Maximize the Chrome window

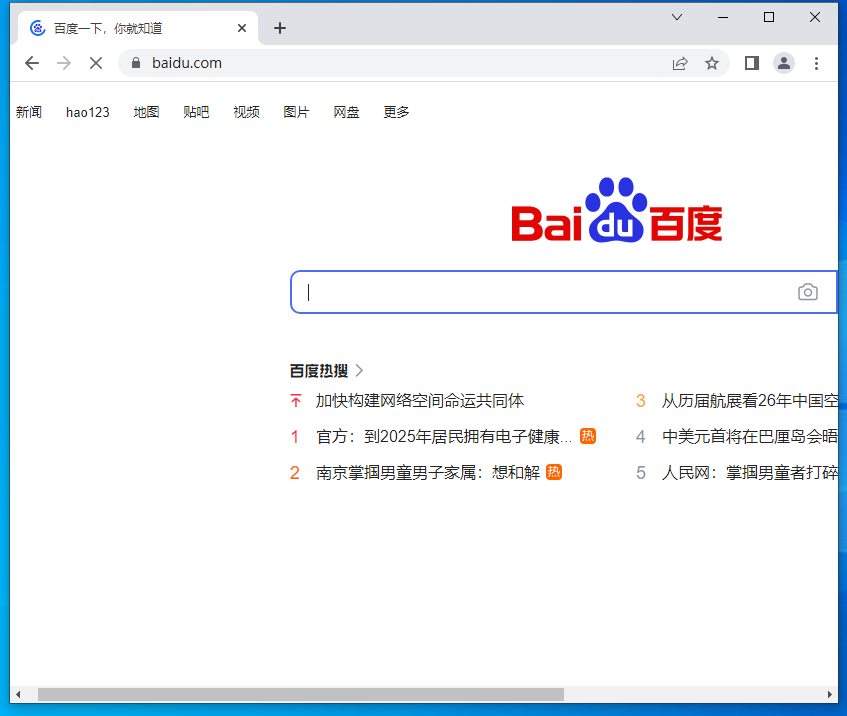click(769, 17)
